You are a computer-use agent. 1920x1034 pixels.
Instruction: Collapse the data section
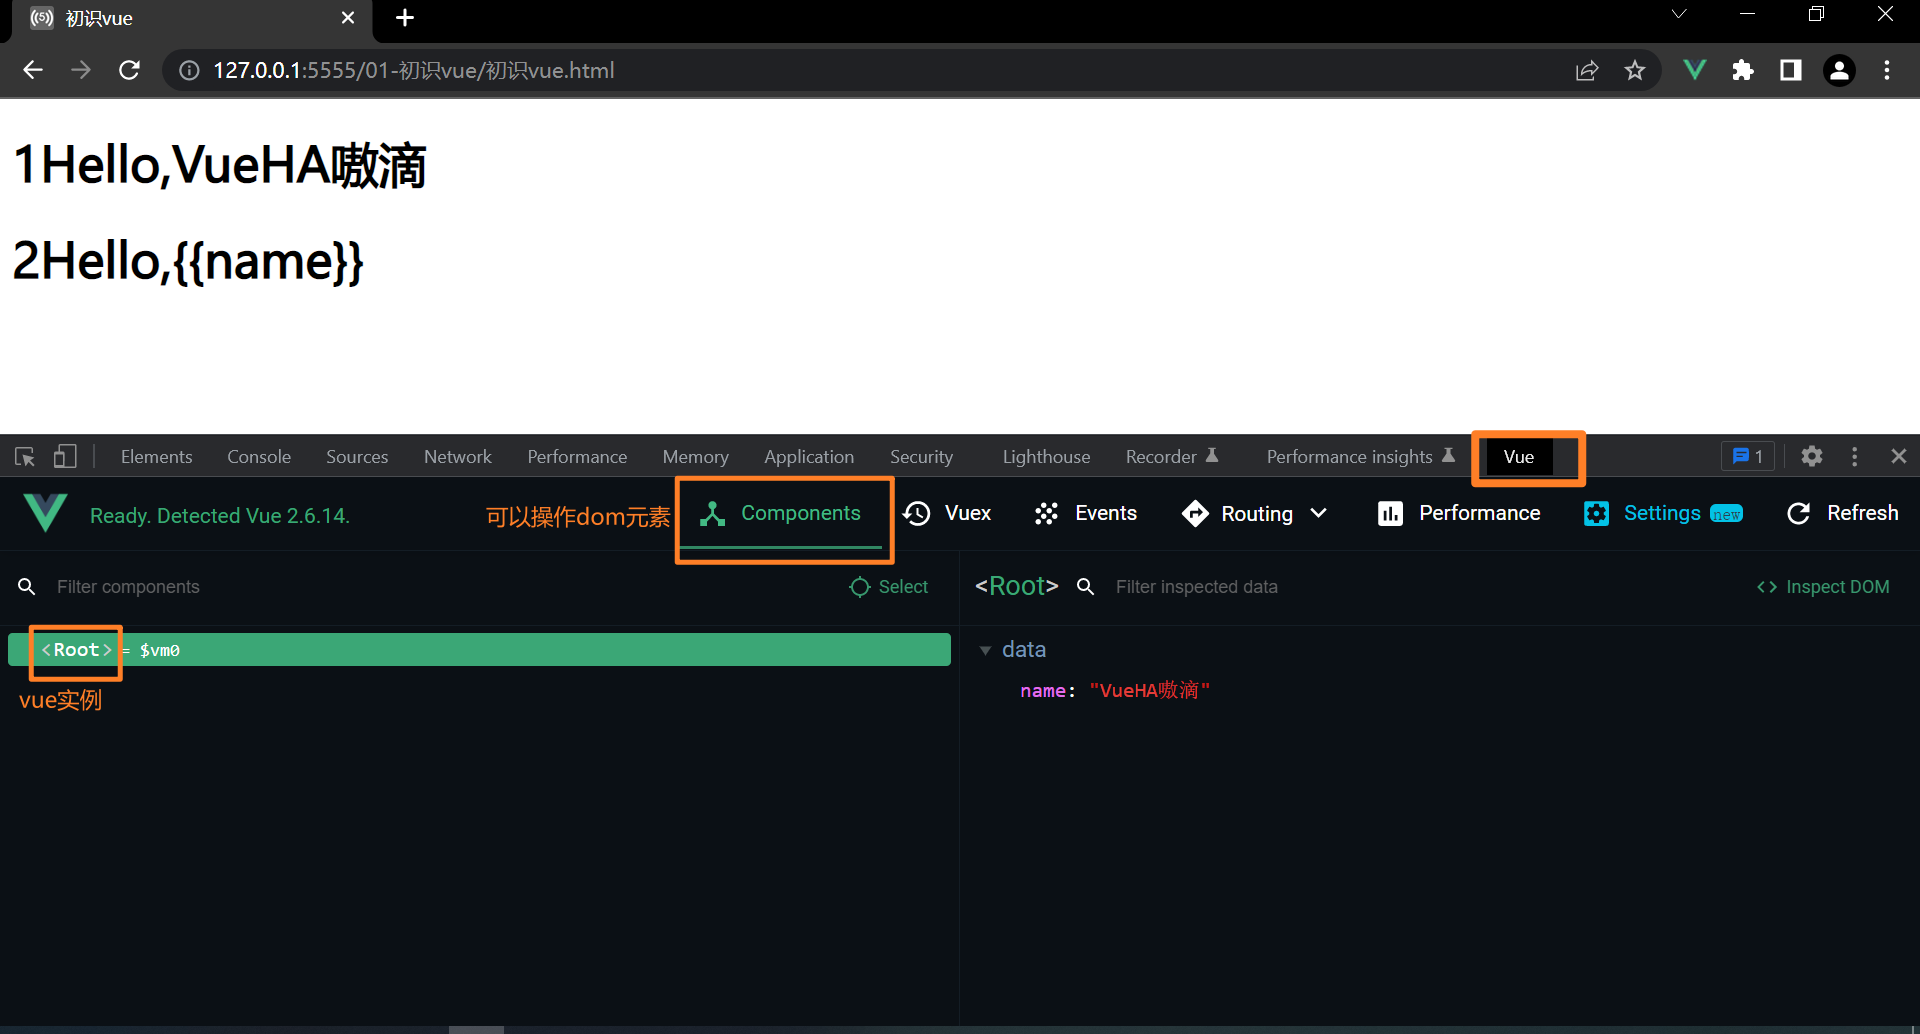pos(985,650)
